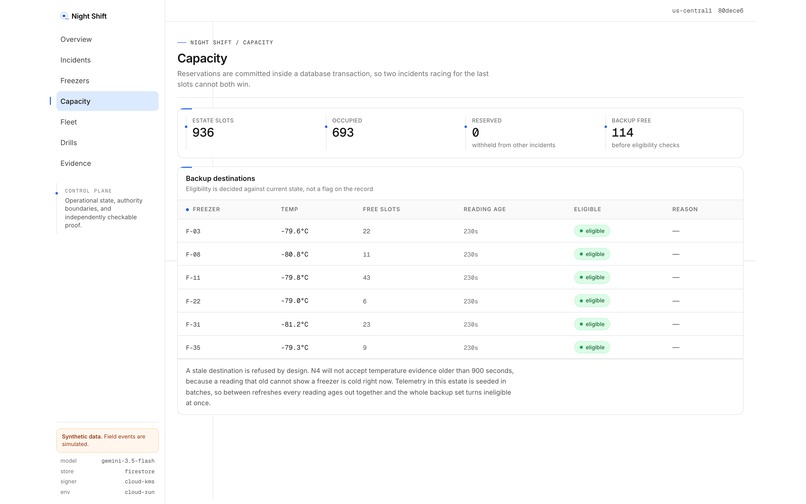Click the Synthetic data warning banner
Viewport: 806px width, 504px height.
coord(107,440)
